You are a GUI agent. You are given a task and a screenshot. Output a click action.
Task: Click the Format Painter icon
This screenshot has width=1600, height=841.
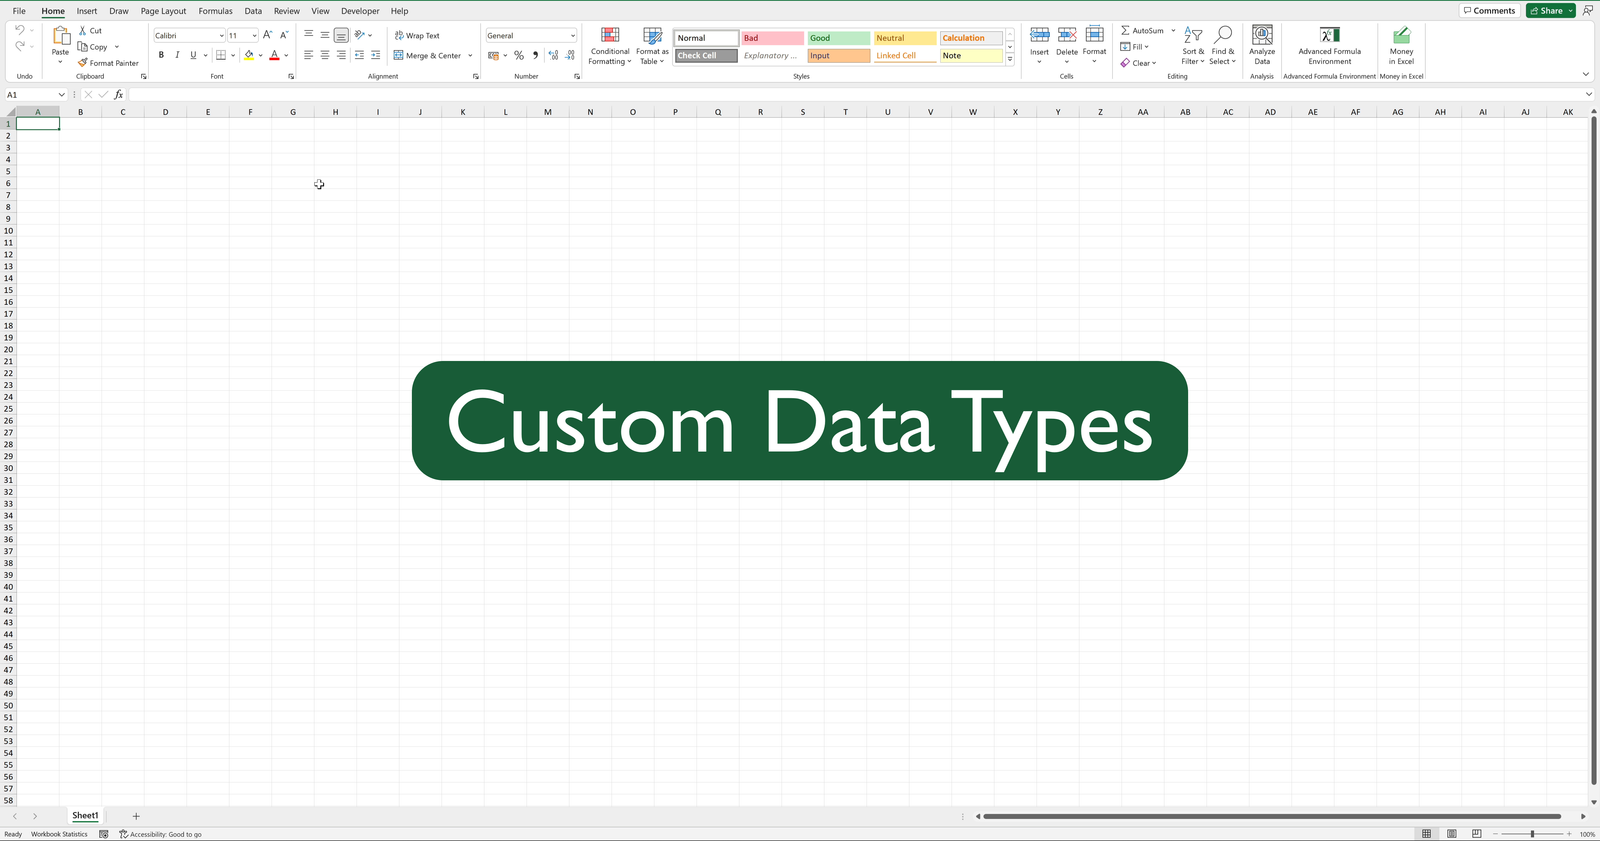click(x=83, y=63)
